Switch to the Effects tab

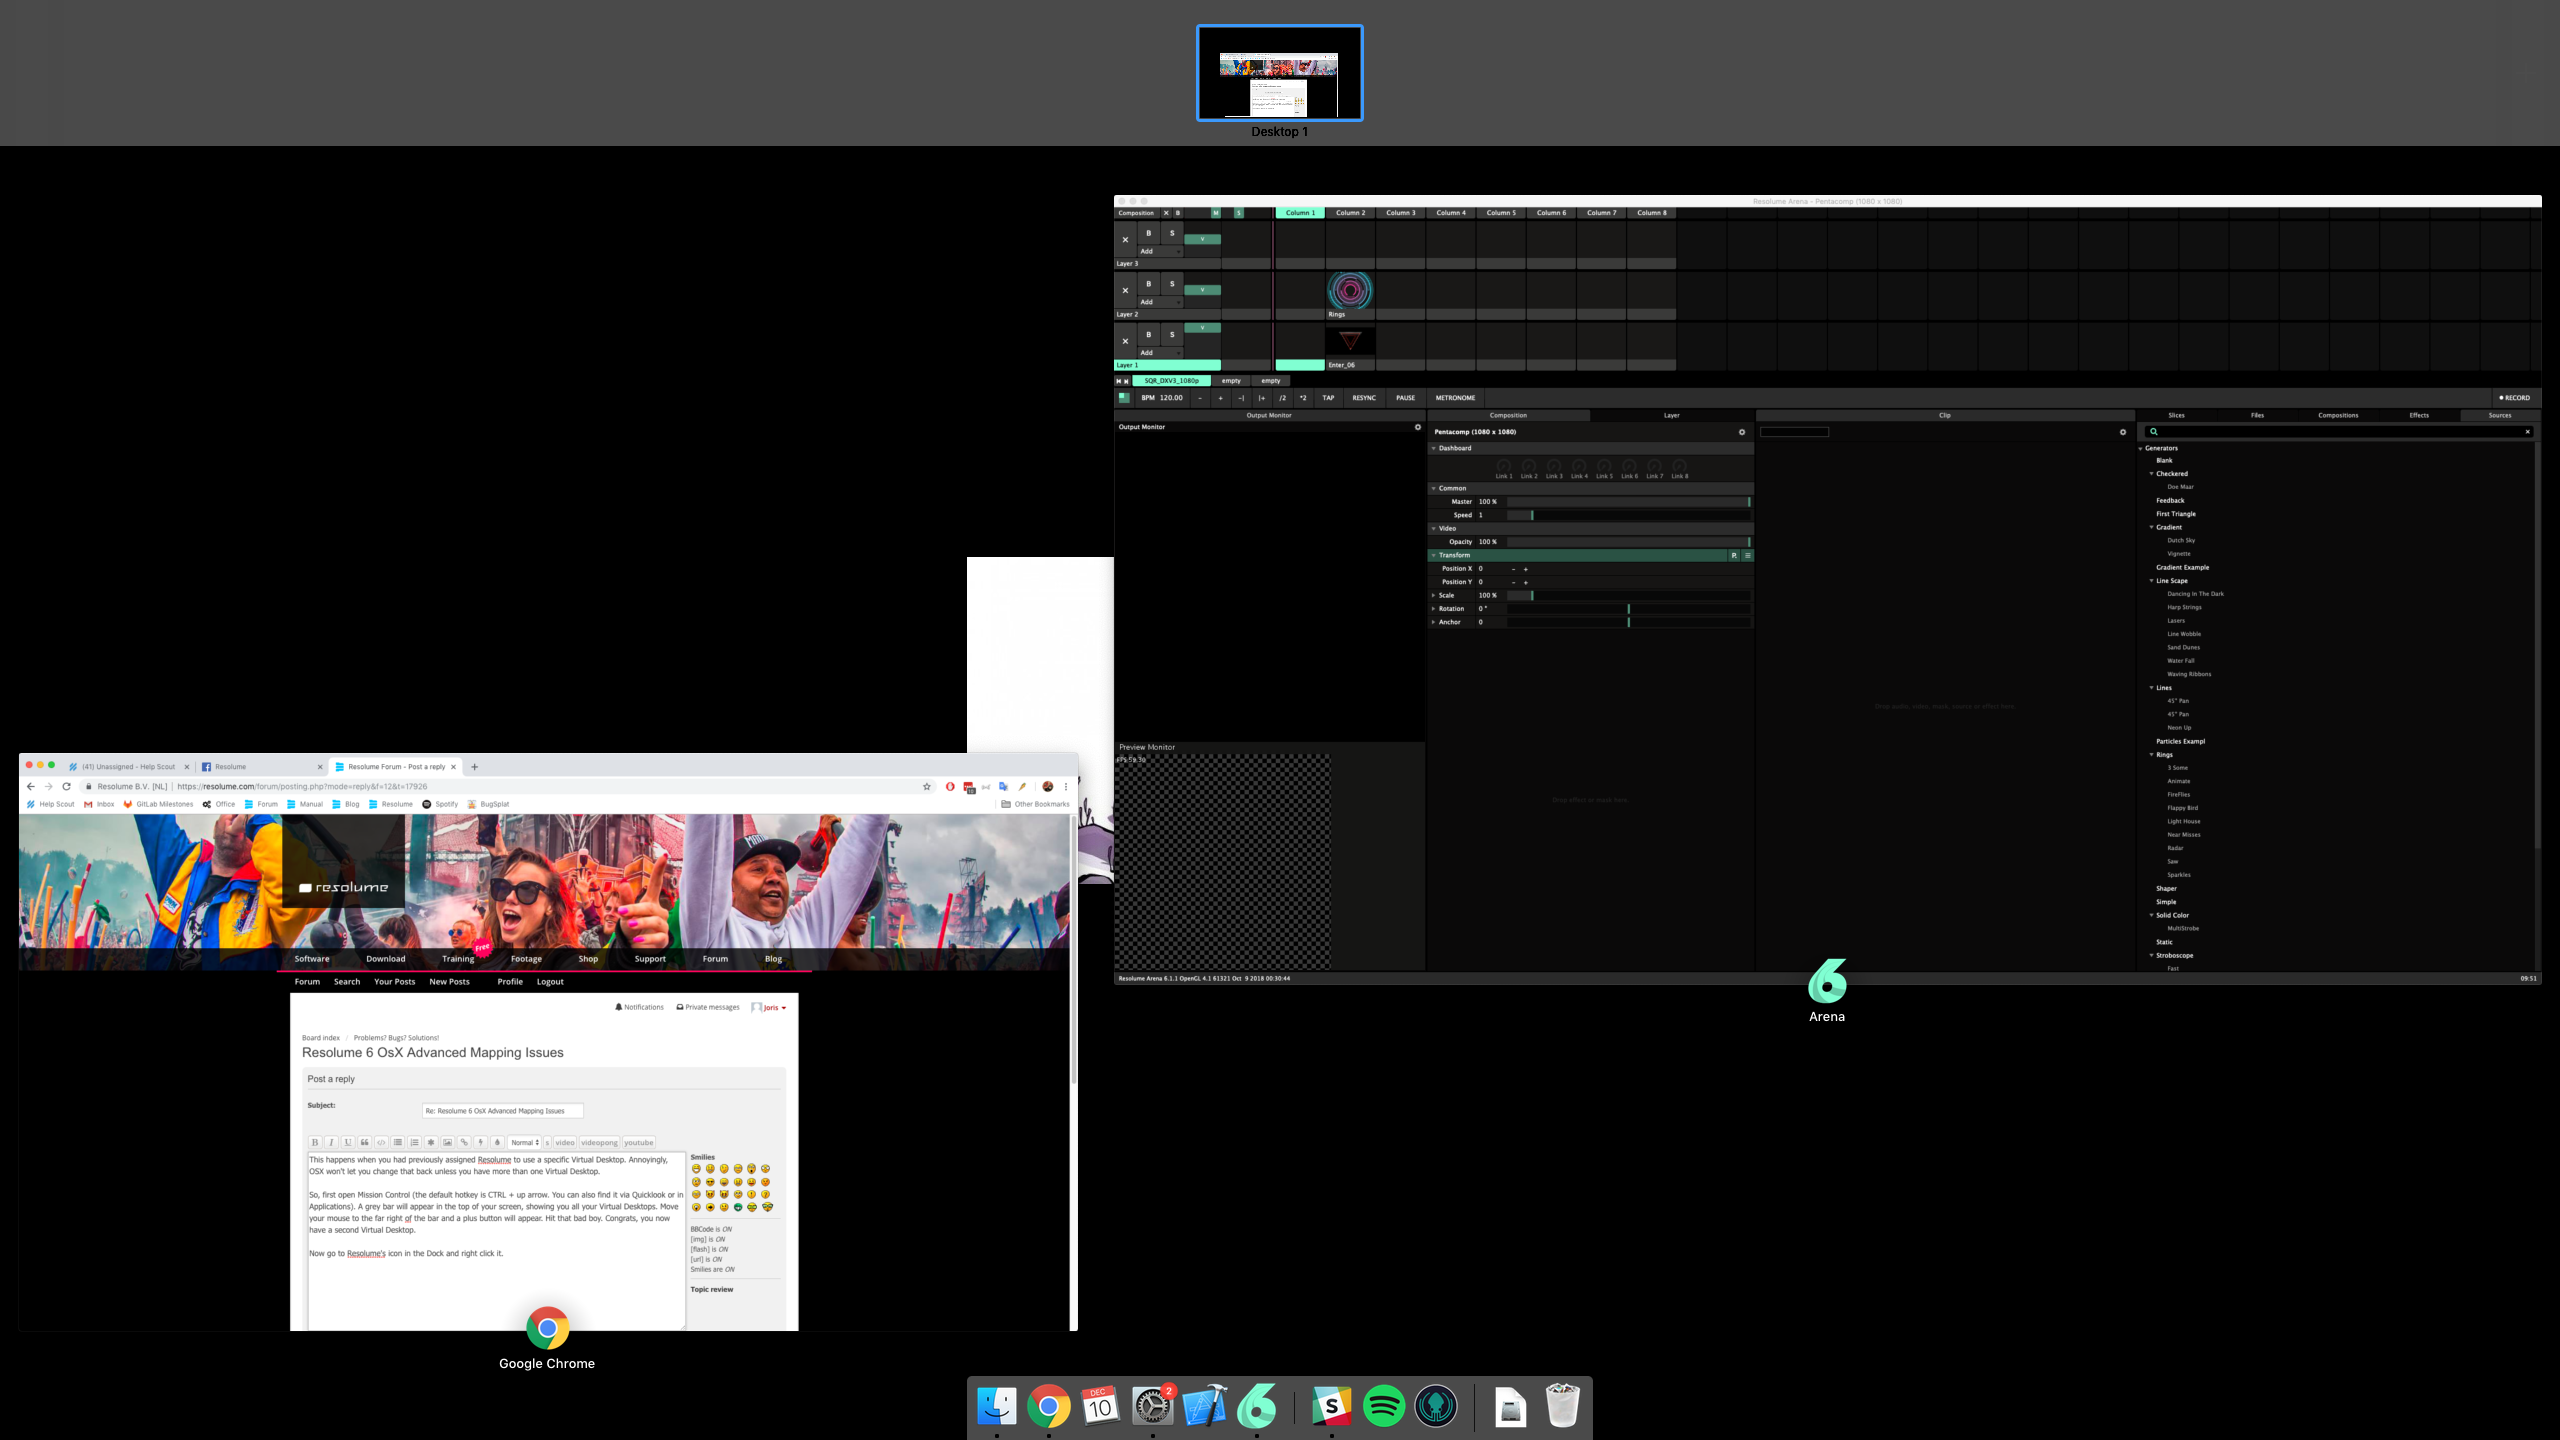(x=2418, y=415)
